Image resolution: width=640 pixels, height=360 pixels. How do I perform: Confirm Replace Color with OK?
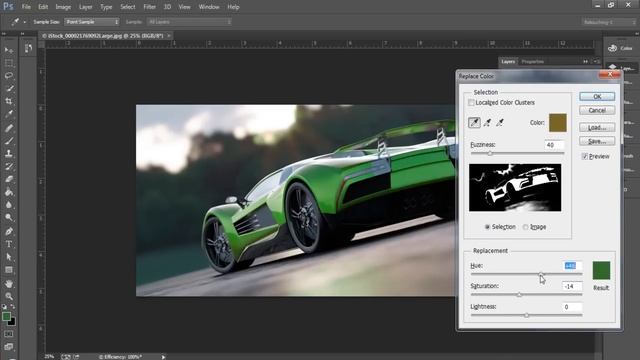597,97
